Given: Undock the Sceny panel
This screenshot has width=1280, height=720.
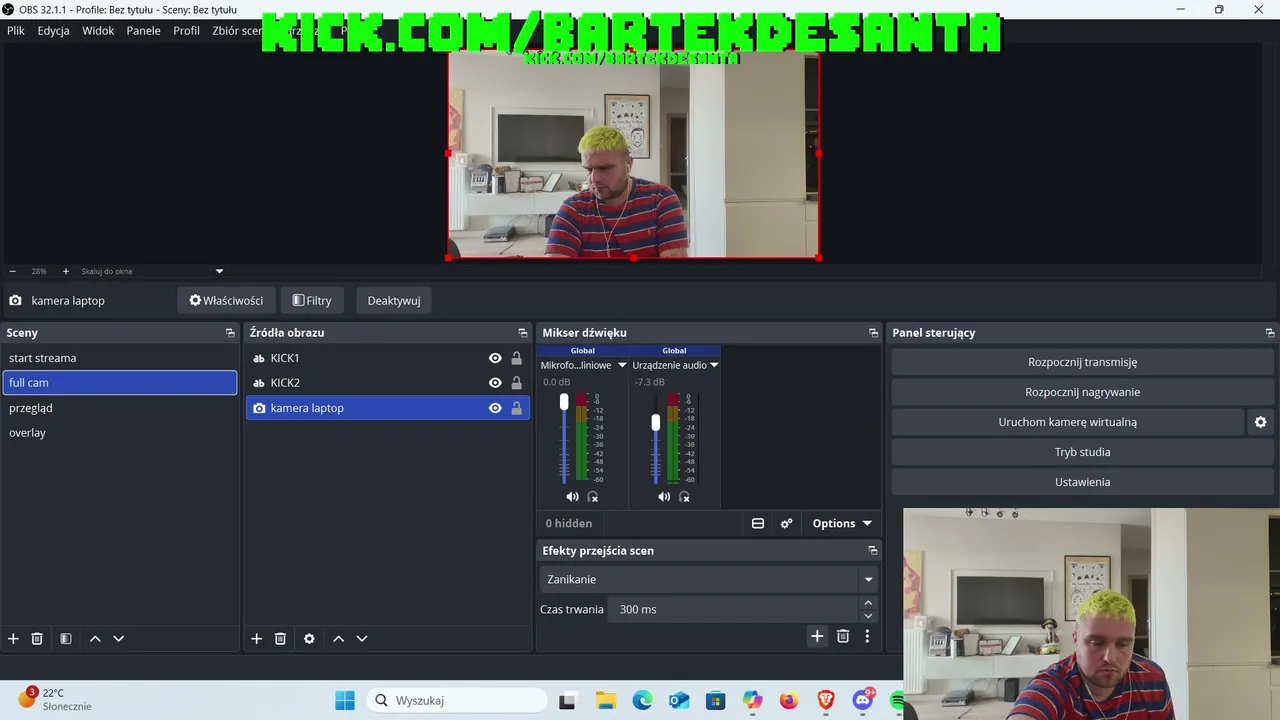Looking at the screenshot, I should tap(230, 333).
